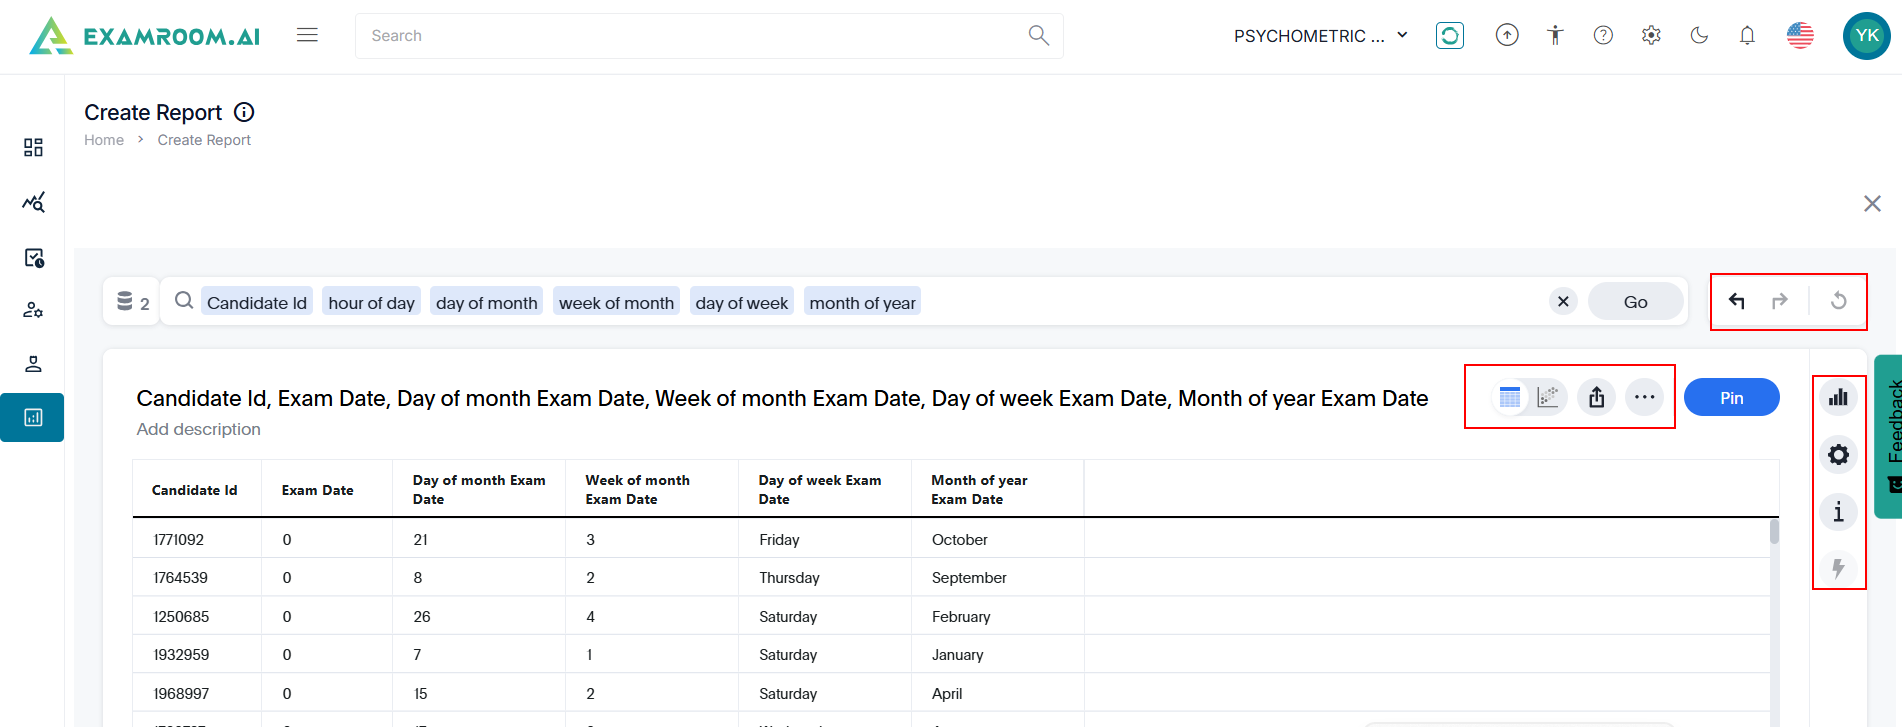Open the more options ellipsis menu
Image resolution: width=1902 pixels, height=727 pixels.
(1644, 397)
